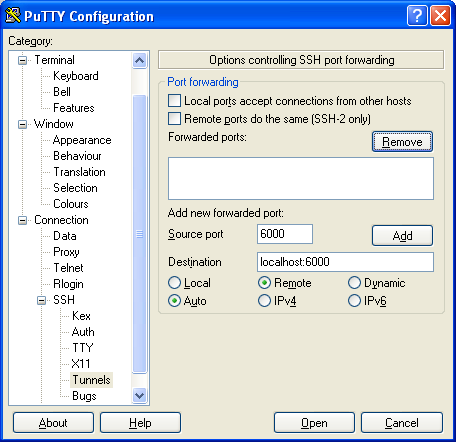Image resolution: width=456 pixels, height=442 pixels.
Task: Click into the Destination input field
Action: [x=345, y=262]
